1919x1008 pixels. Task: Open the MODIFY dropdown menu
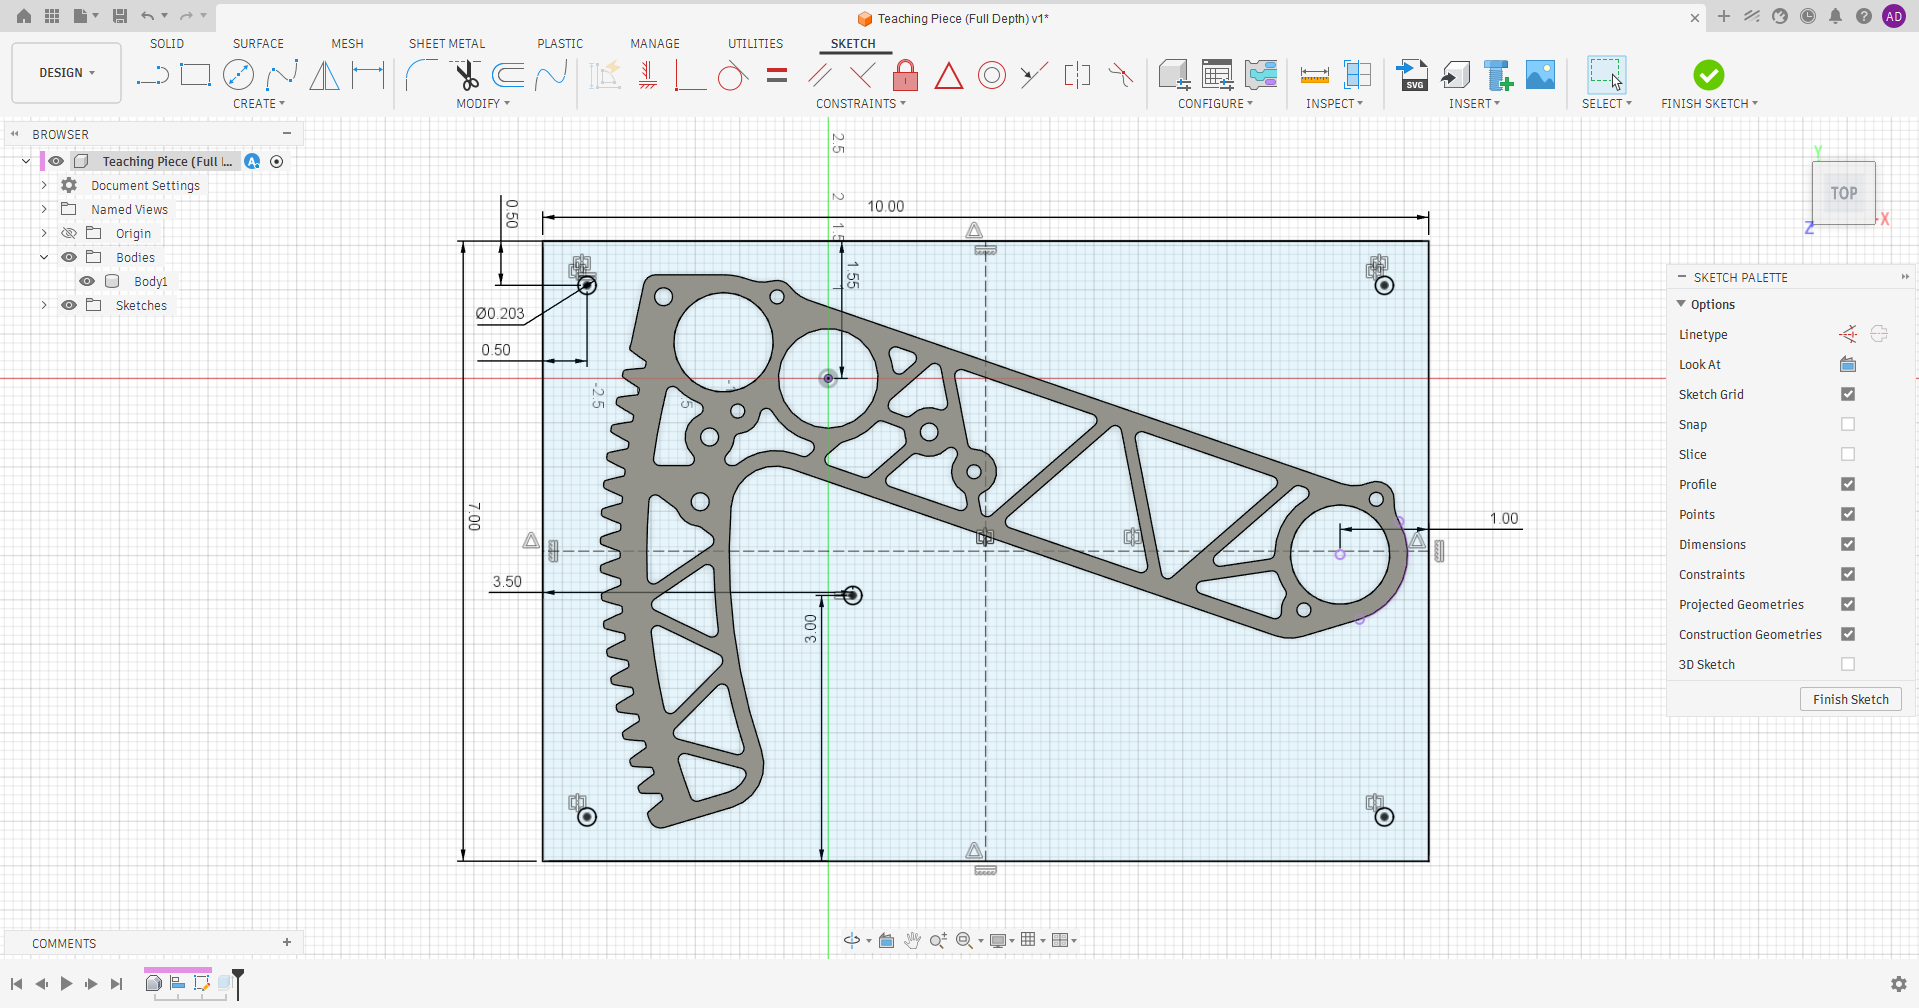pos(483,104)
